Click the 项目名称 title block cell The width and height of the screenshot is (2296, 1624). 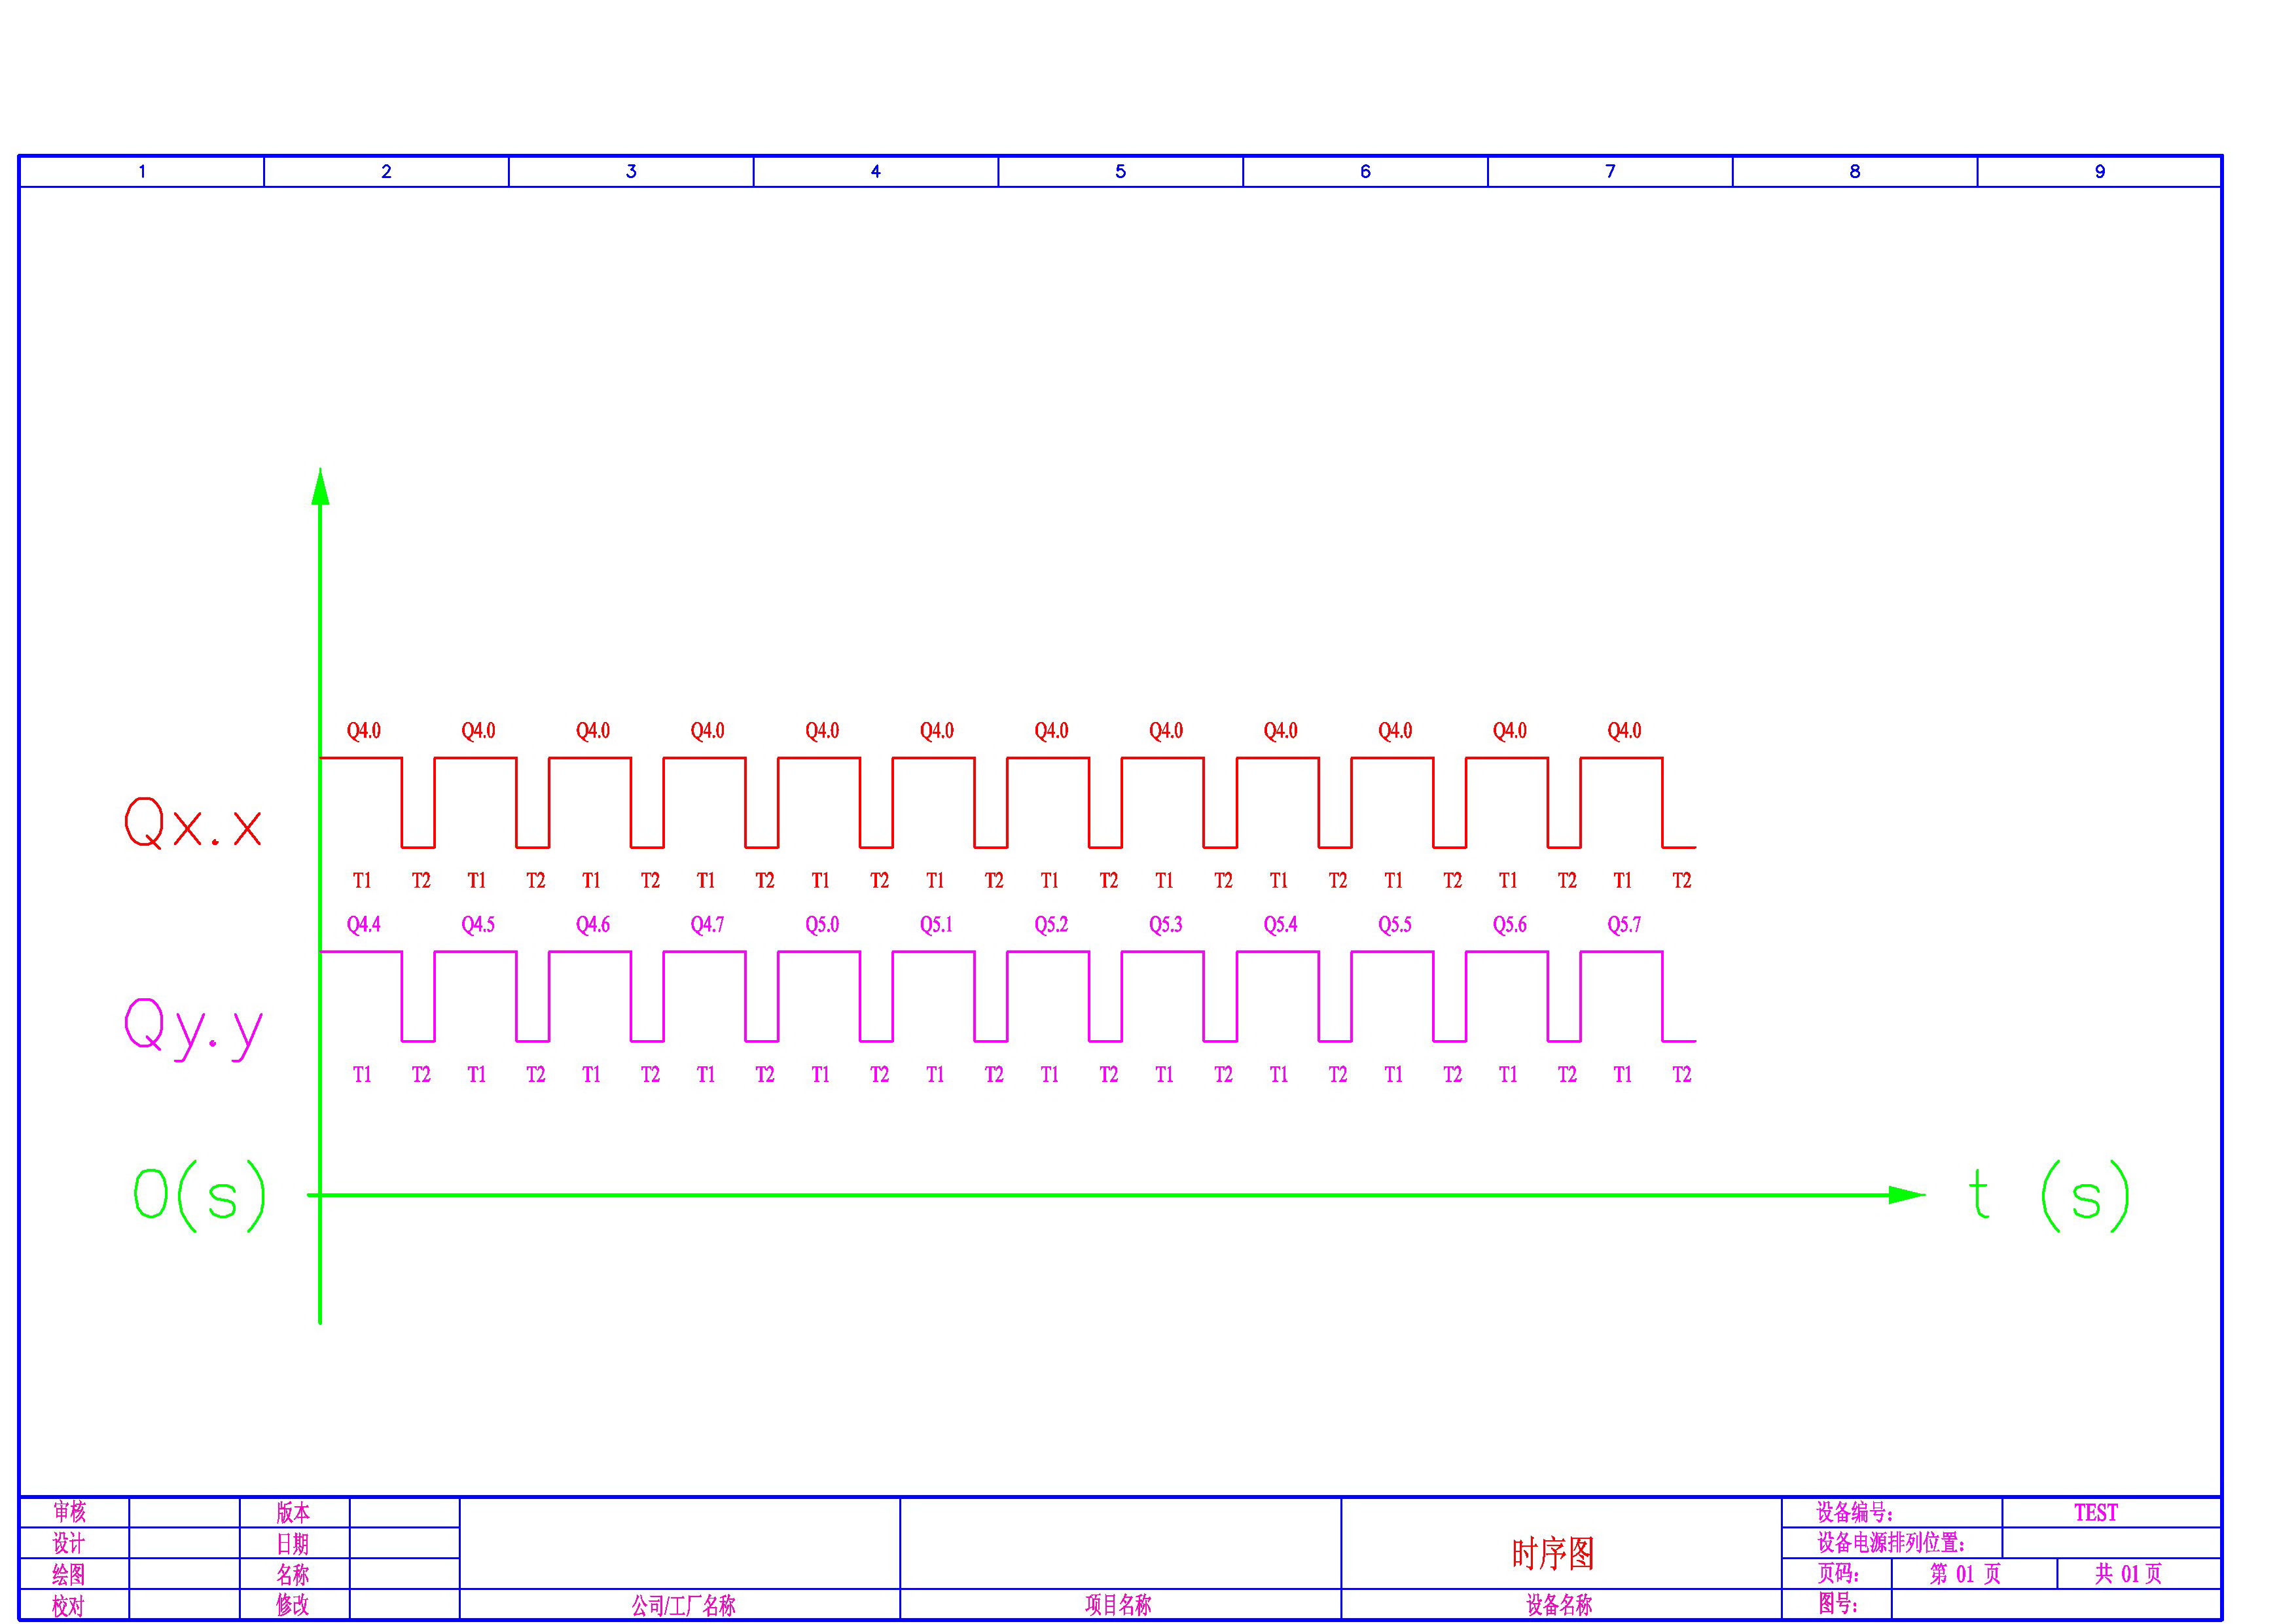(x=1118, y=1605)
